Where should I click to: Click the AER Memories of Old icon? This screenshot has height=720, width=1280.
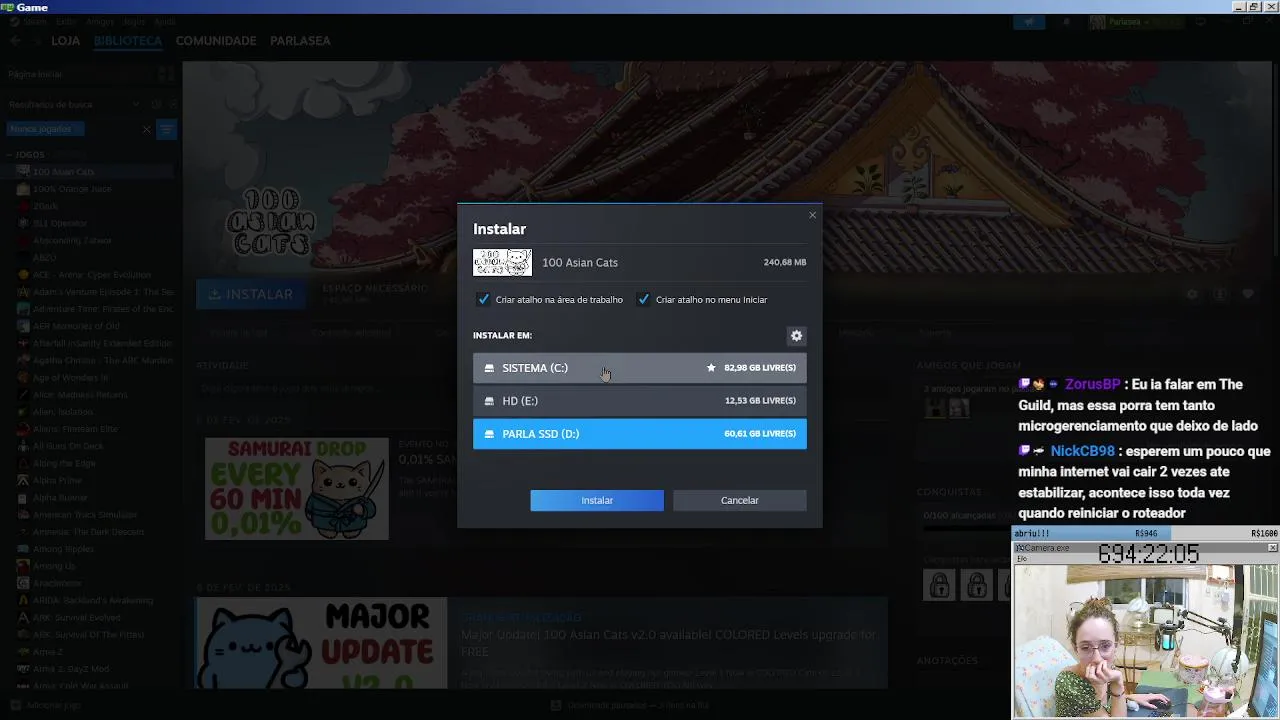coord(23,326)
